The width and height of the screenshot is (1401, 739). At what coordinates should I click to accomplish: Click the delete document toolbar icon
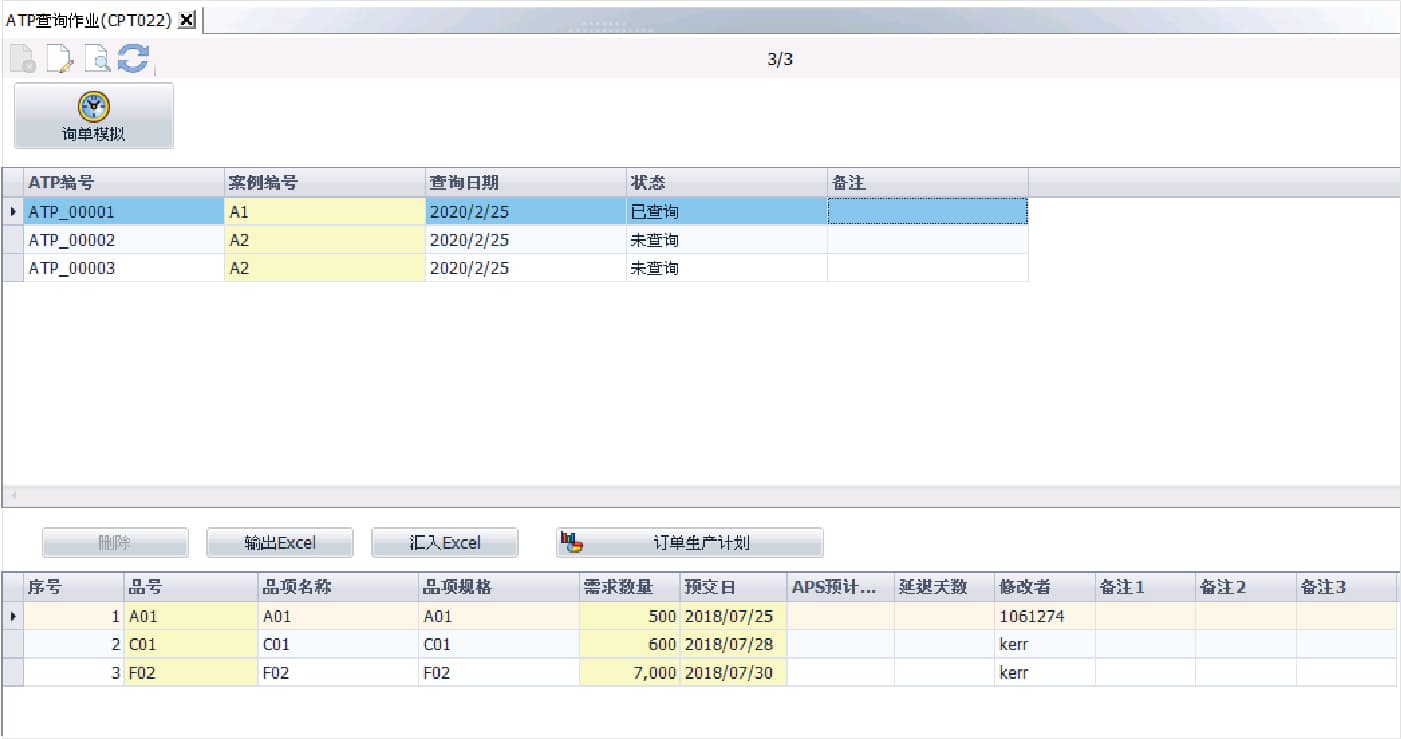click(22, 60)
